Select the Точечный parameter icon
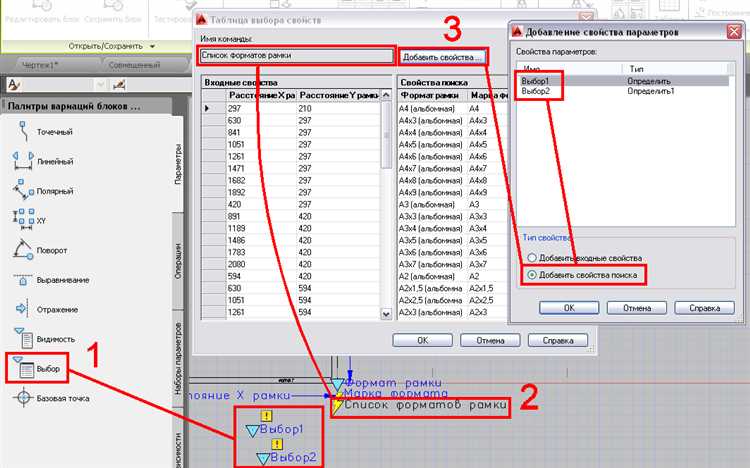This screenshot has width=750, height=468. click(22, 131)
